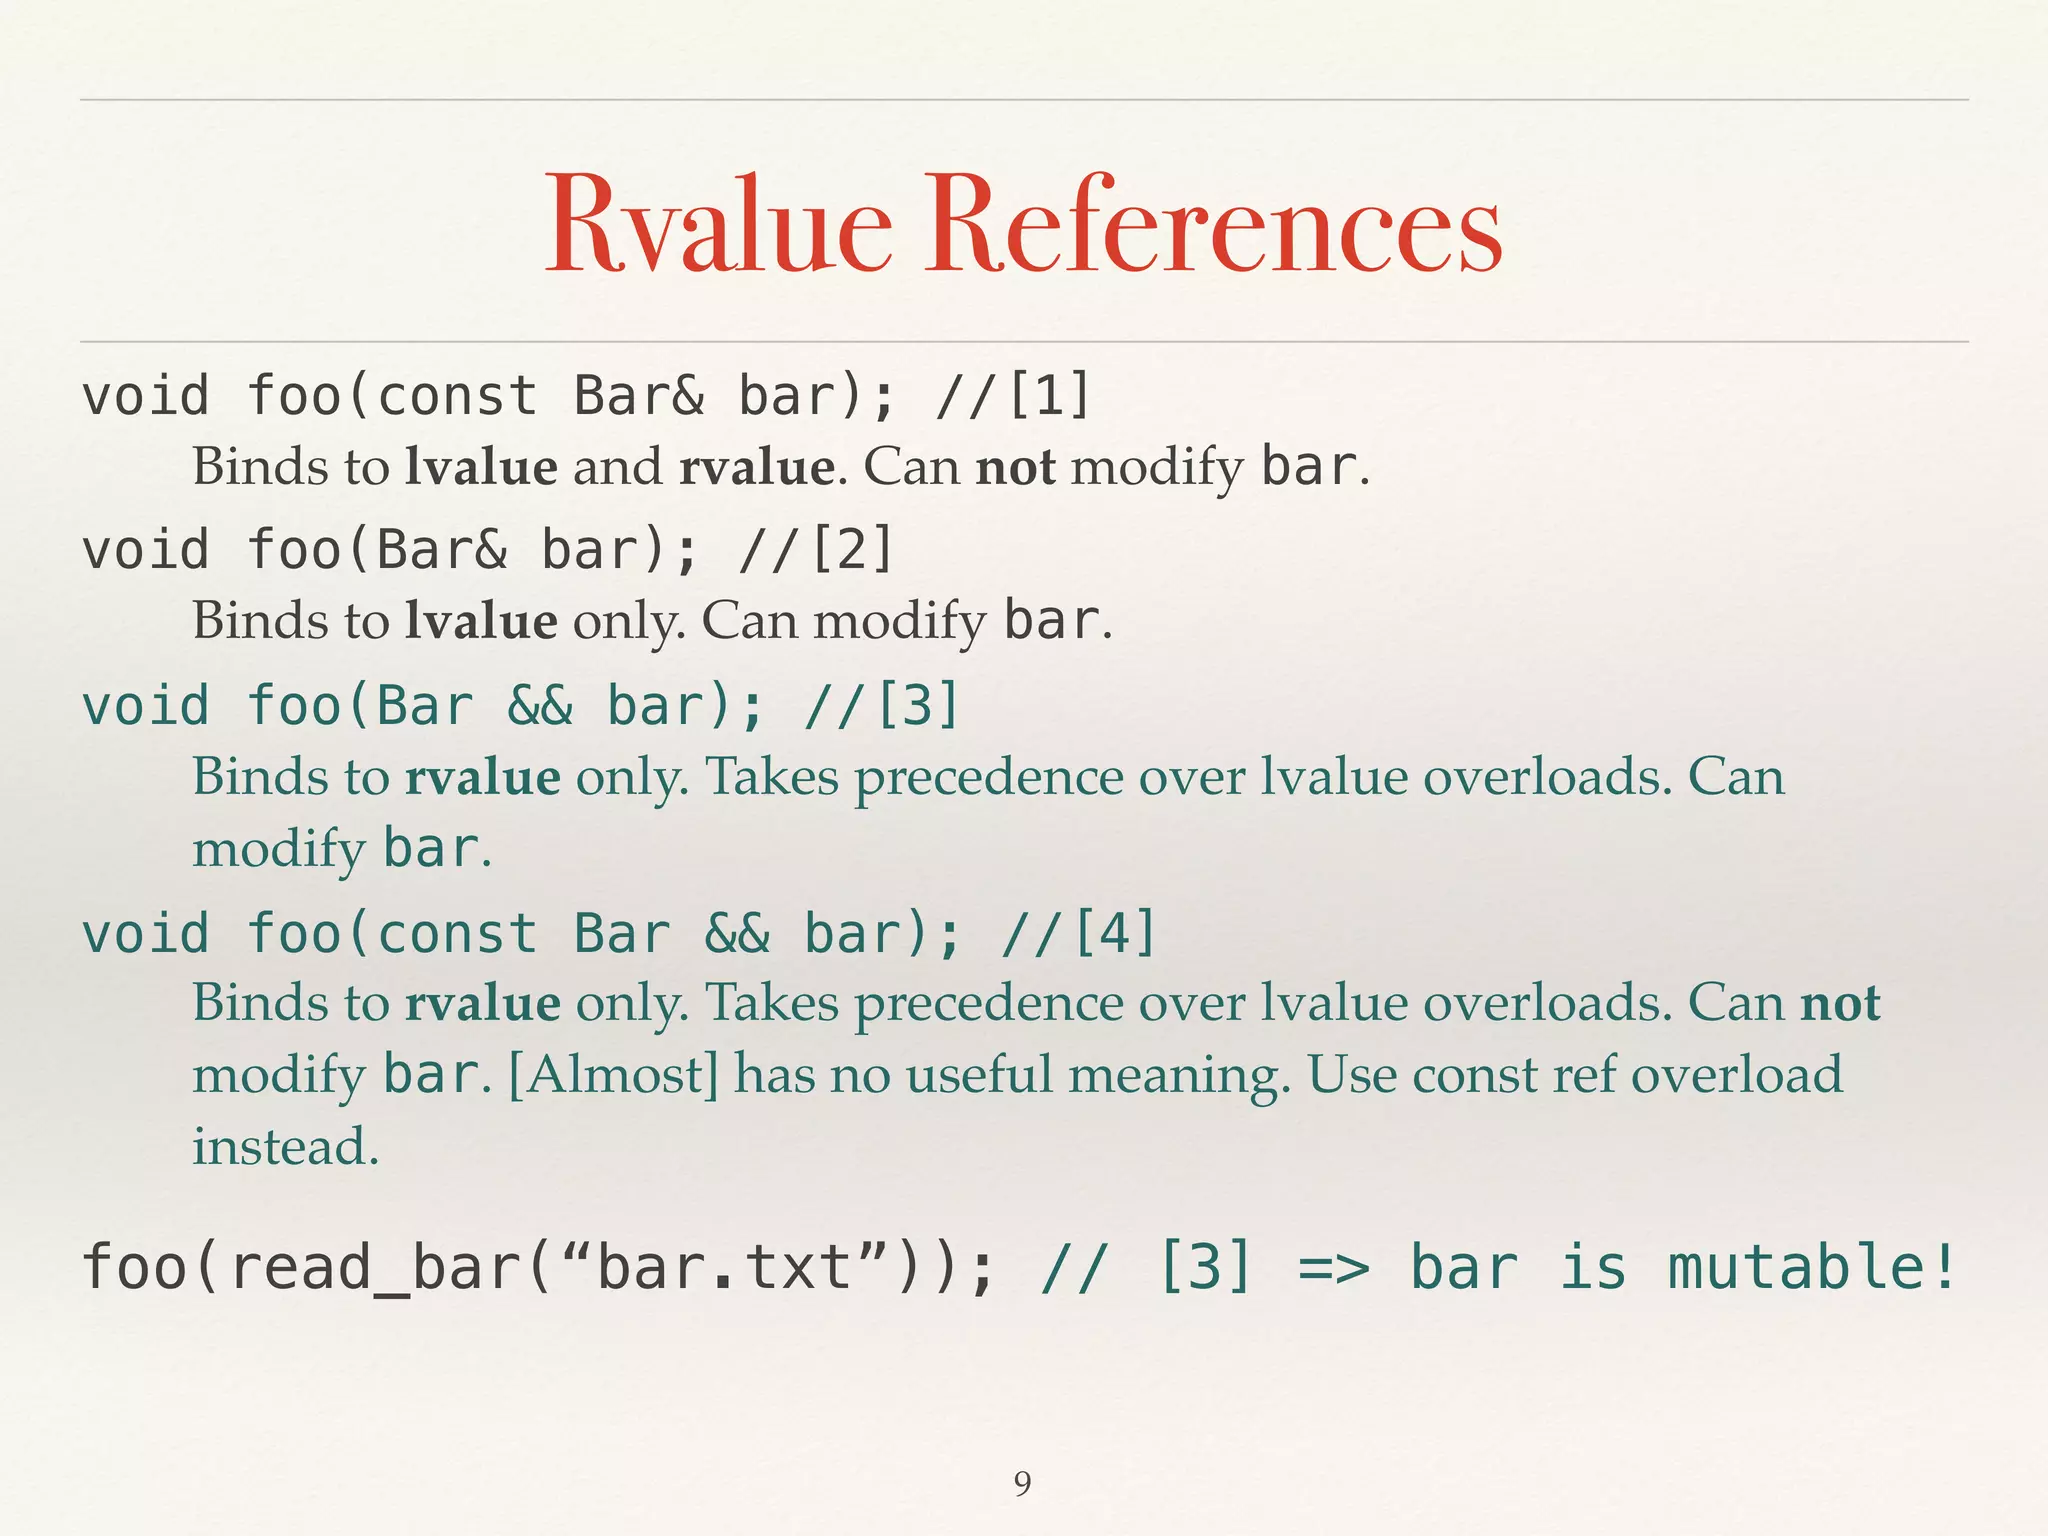The width and height of the screenshot is (2048, 1536).
Task: Select the bold 'not' in overload [4] text
Action: point(1840,1003)
